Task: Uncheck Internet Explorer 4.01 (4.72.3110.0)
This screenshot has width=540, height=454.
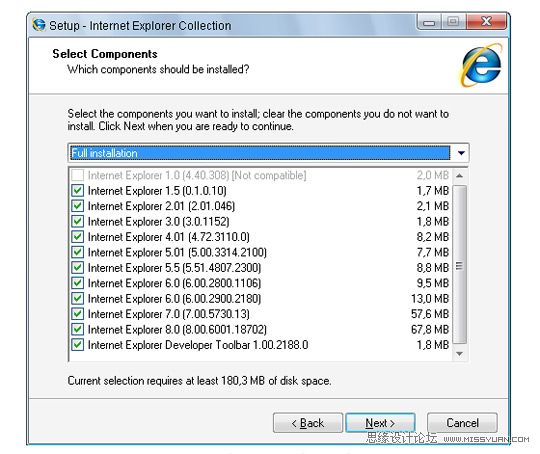Action: [77, 237]
